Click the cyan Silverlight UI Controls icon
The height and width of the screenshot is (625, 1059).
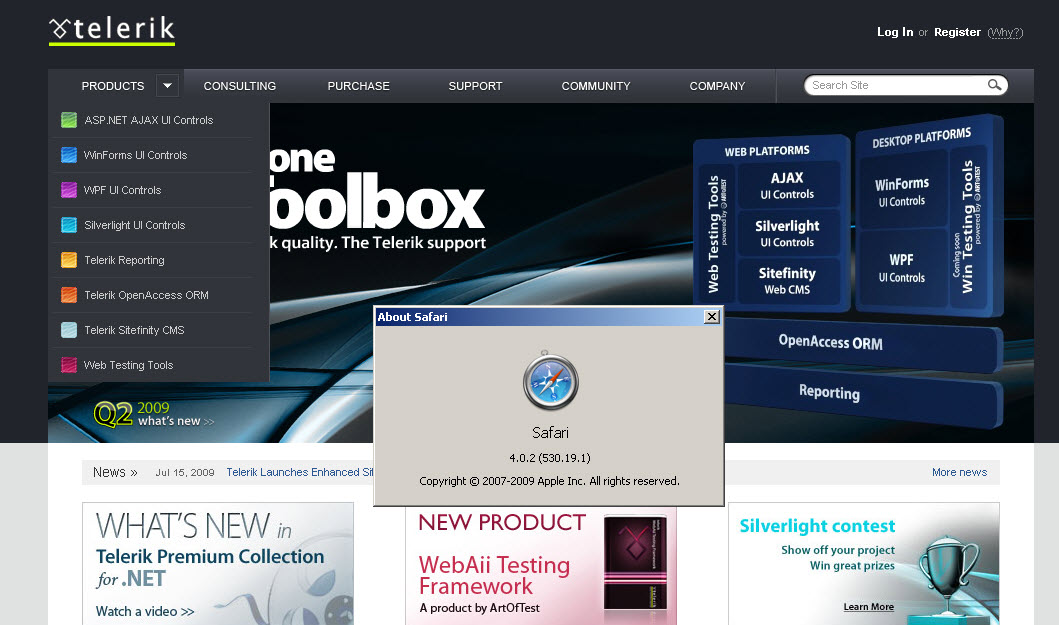(69, 225)
